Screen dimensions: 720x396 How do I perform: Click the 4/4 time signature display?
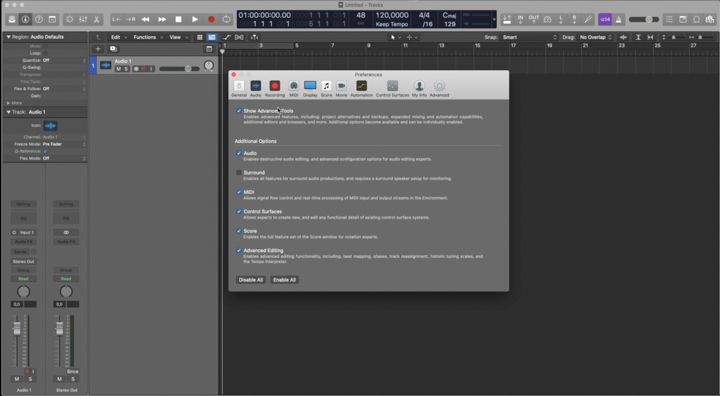424,15
